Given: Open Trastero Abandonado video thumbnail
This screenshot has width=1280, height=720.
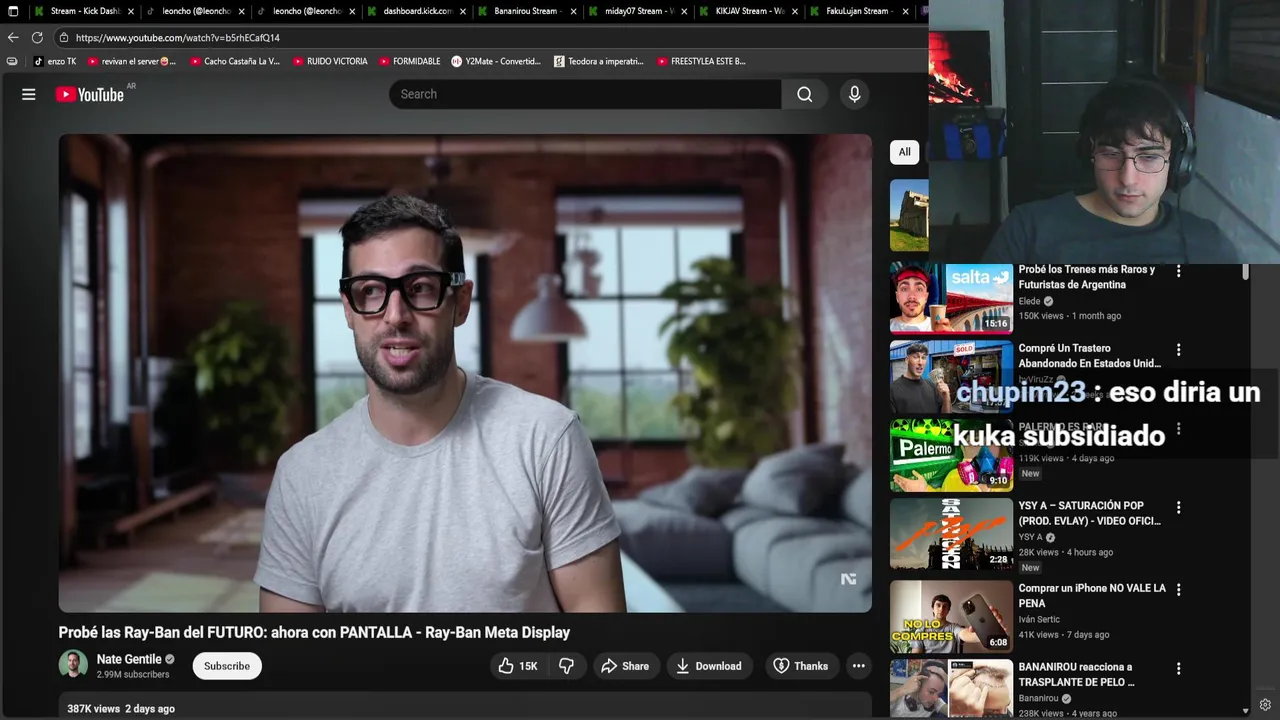Looking at the screenshot, I should [x=951, y=376].
